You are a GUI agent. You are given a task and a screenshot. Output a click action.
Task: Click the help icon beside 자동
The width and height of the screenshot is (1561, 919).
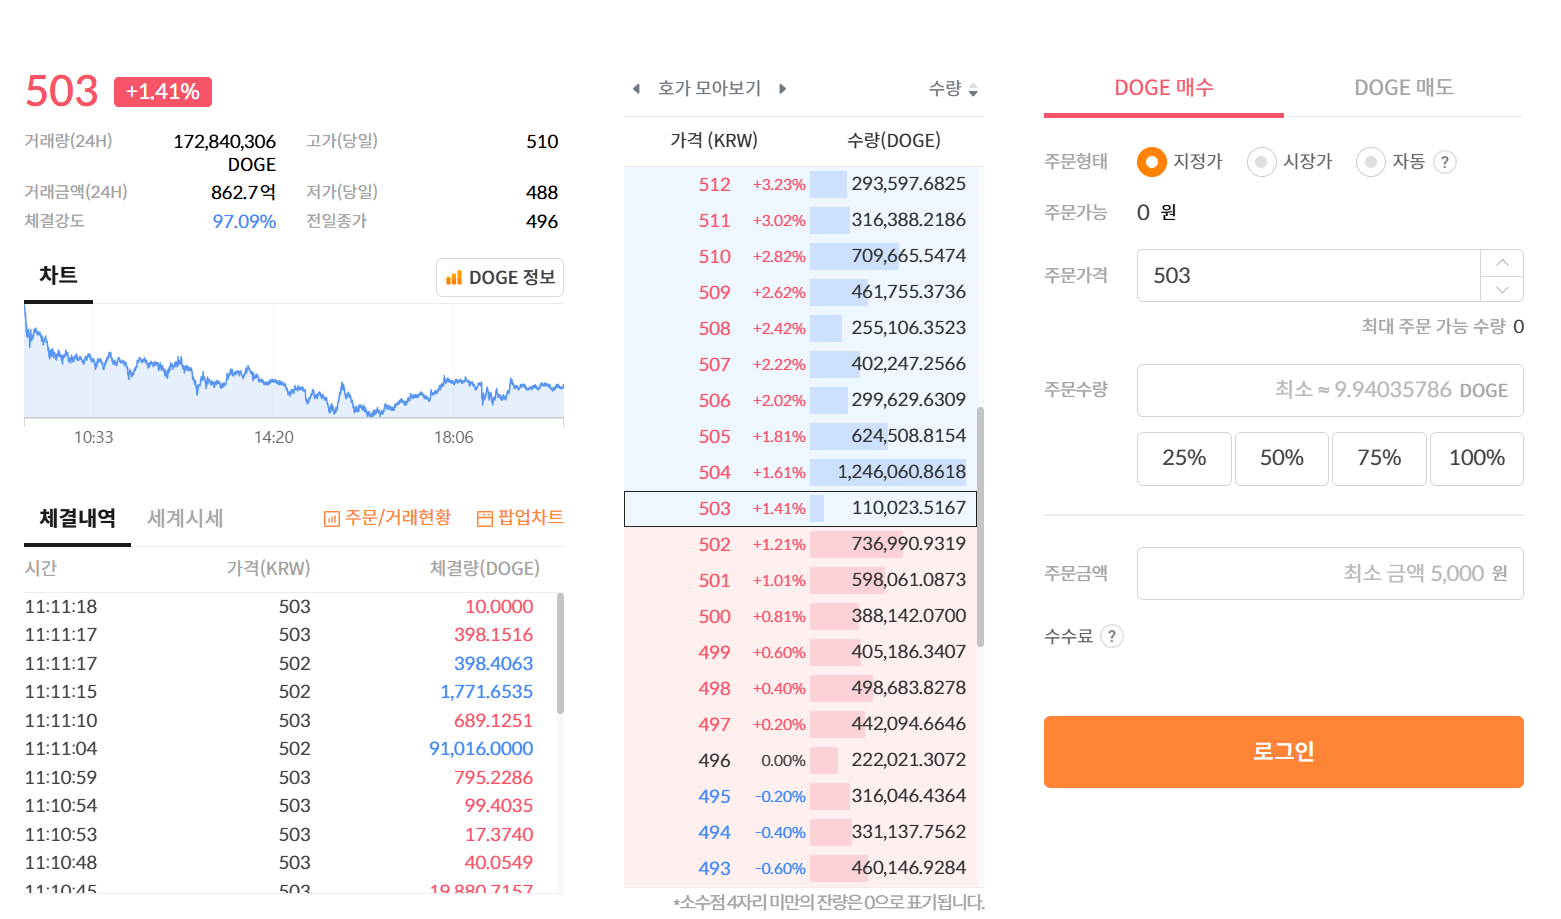coord(1444,161)
